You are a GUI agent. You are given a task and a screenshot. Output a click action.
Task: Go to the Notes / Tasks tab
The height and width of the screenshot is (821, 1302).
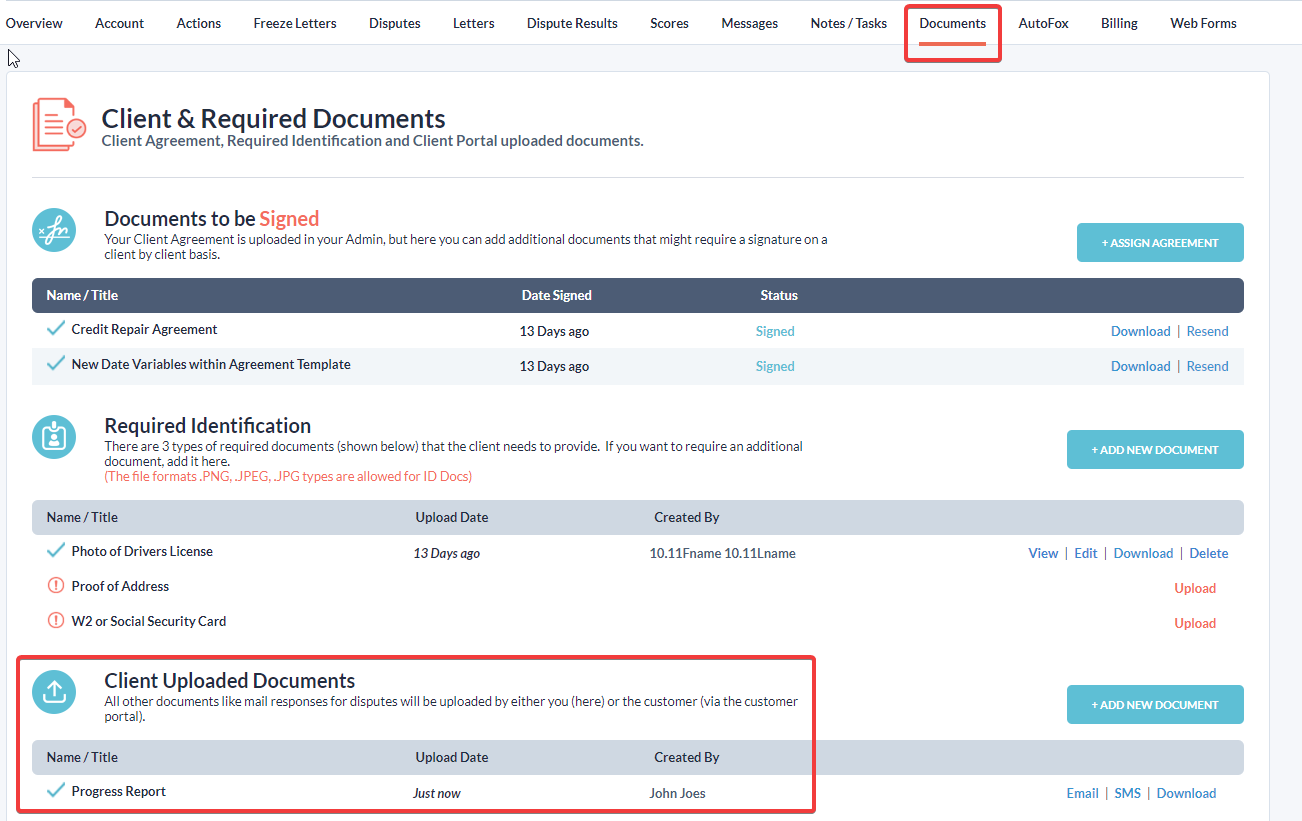tap(848, 23)
